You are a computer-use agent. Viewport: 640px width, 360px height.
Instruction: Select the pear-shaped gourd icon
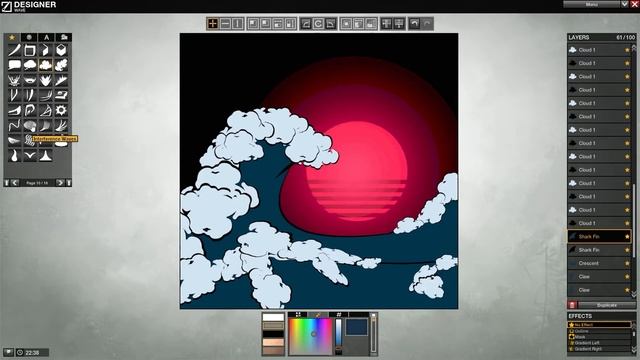click(14, 155)
